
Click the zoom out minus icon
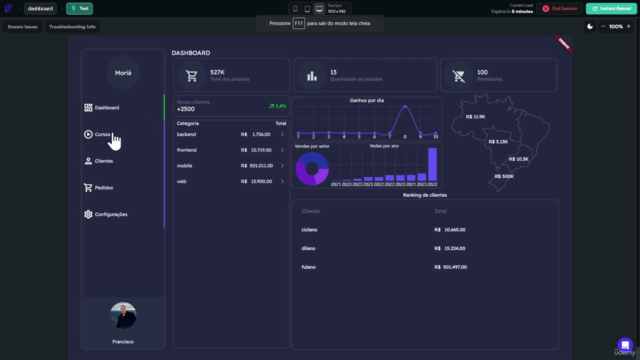click(603, 27)
